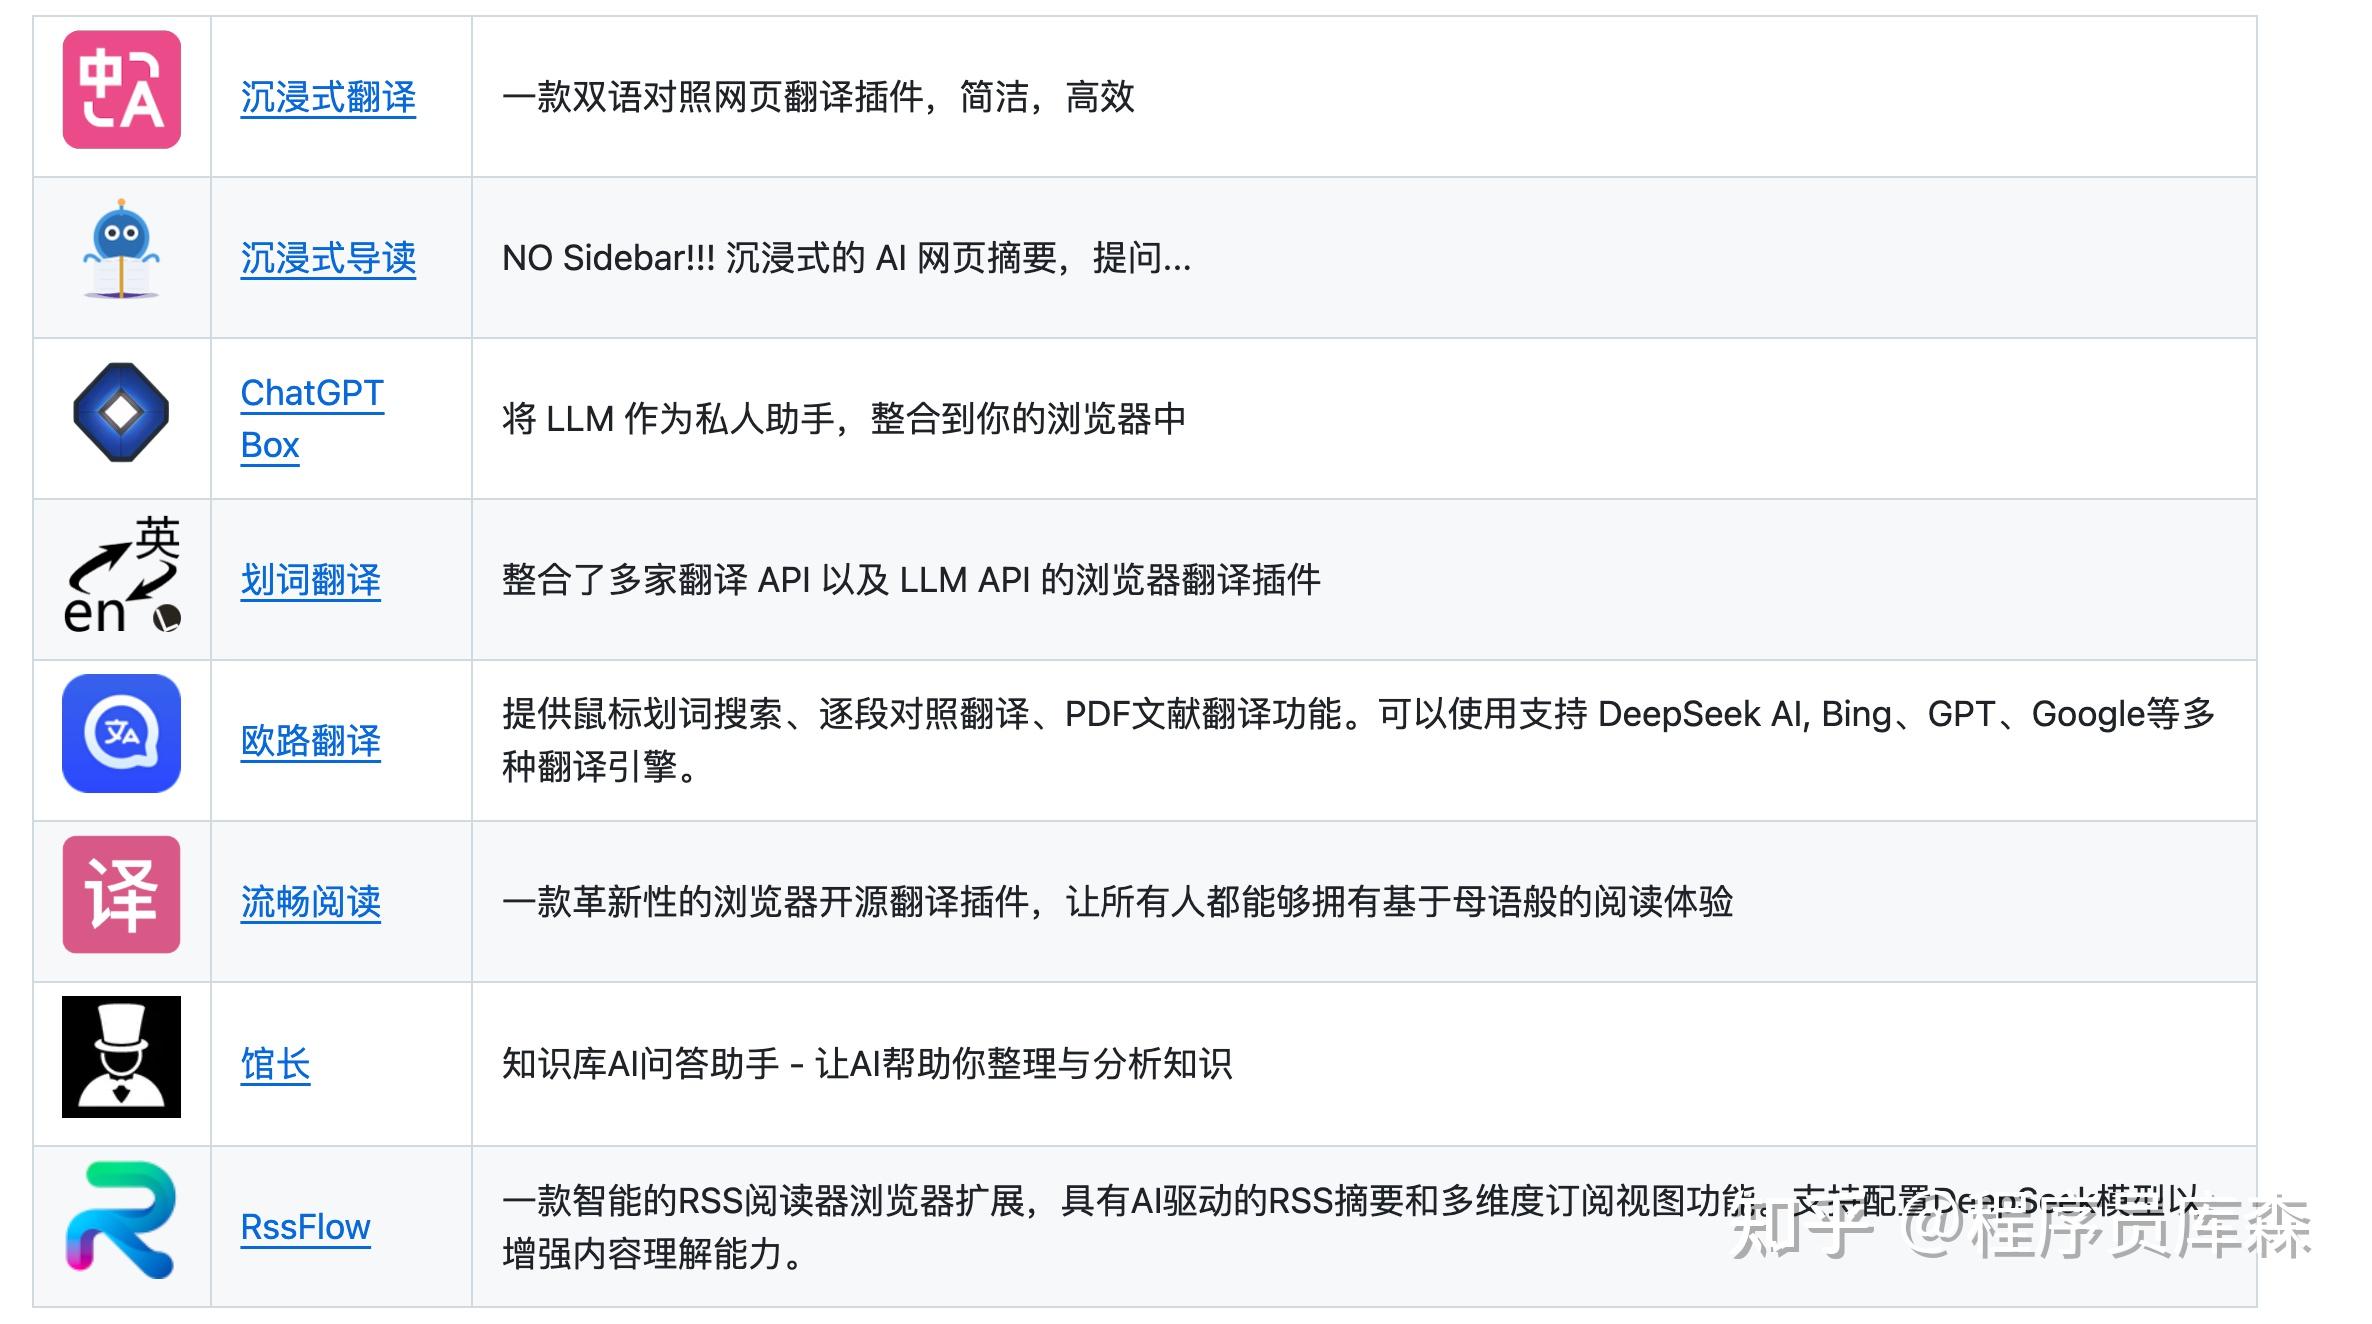Follow the ChatGPT Box link
Viewport: 2372px width, 1324px height.
click(311, 394)
